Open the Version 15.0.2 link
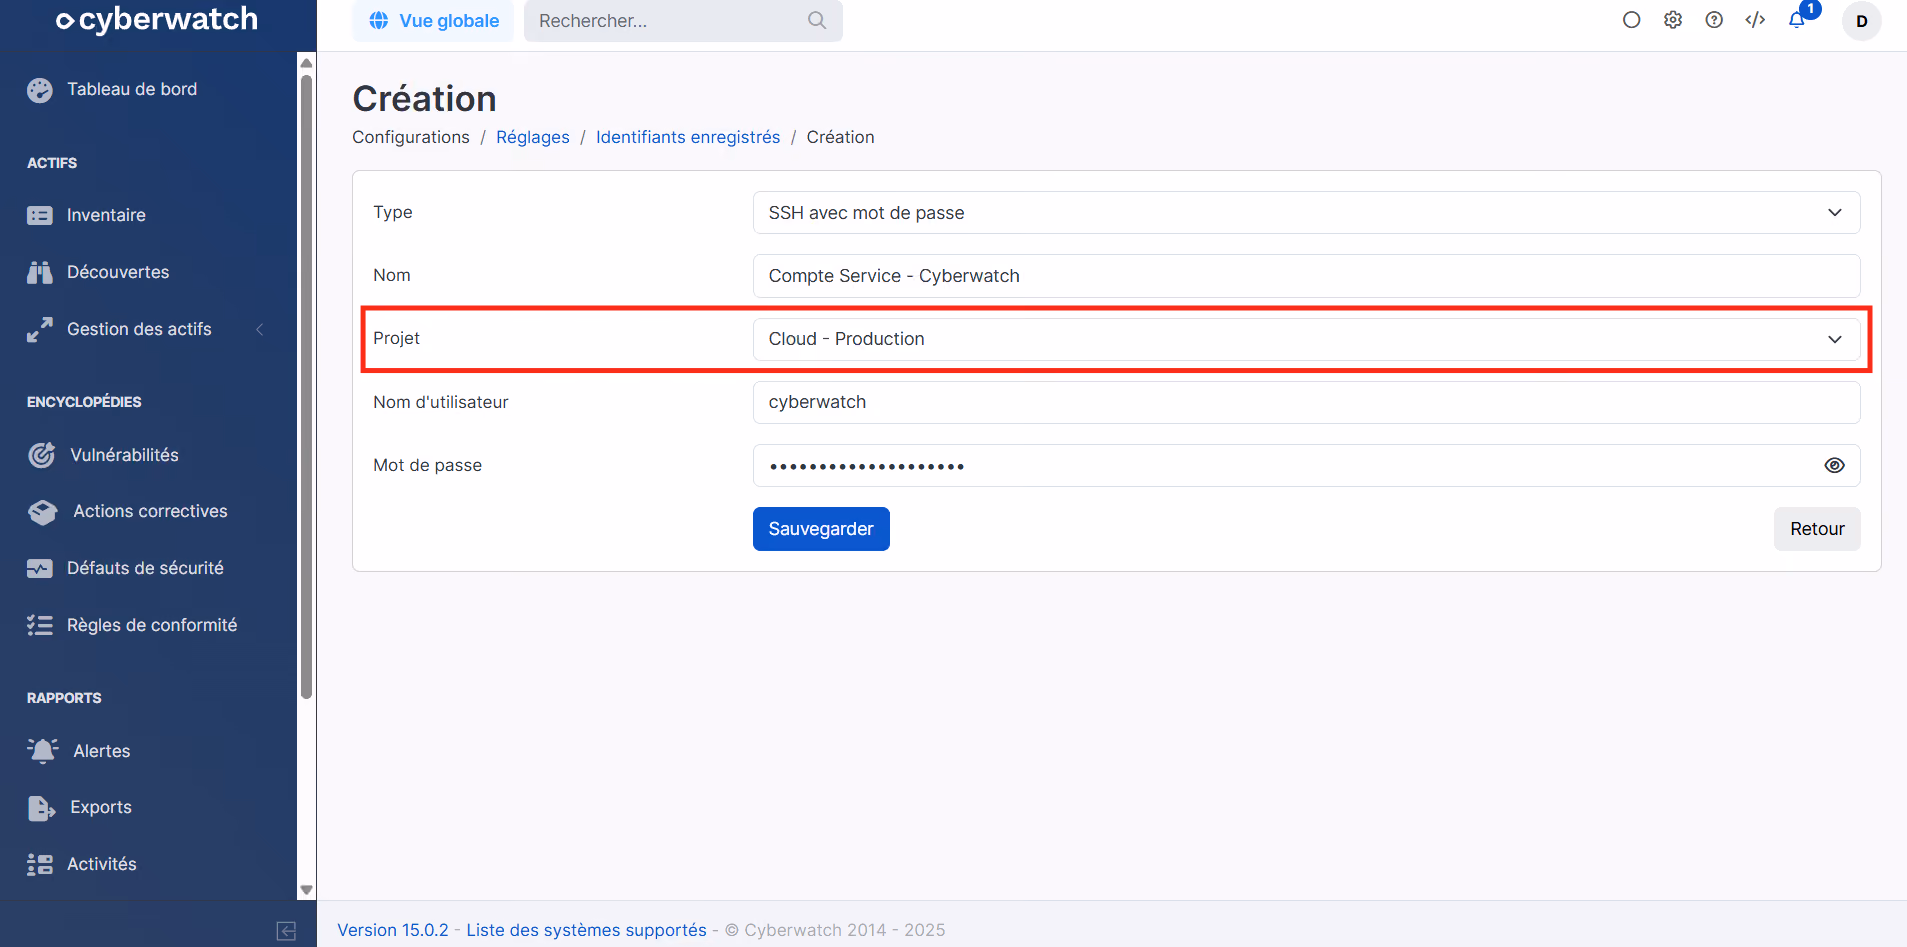This screenshot has width=1907, height=947. pos(393,930)
